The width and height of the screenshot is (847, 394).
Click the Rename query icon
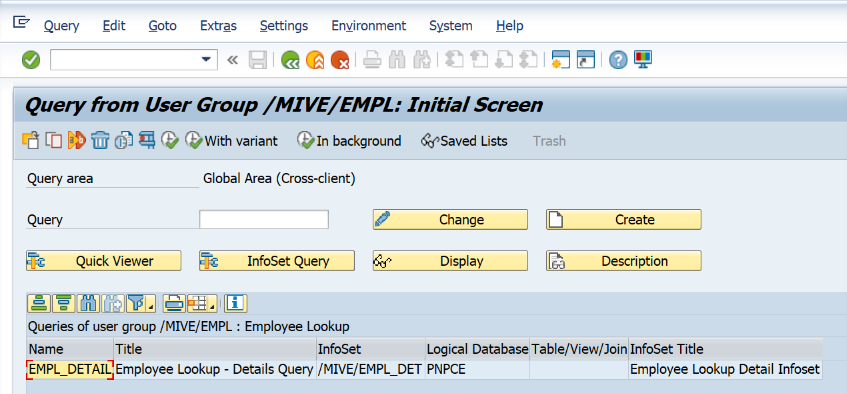click(x=77, y=141)
